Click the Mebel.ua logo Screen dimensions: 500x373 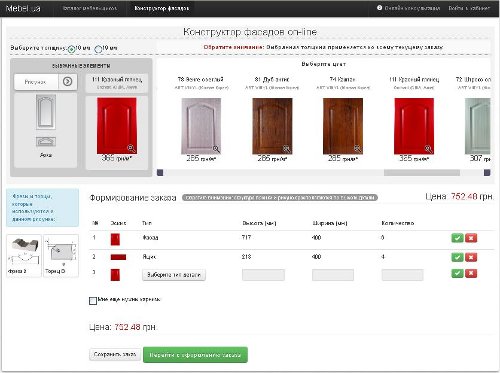pyautogui.click(x=23, y=8)
